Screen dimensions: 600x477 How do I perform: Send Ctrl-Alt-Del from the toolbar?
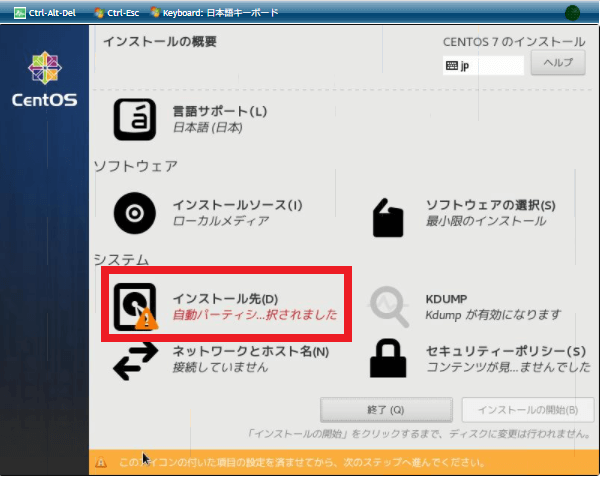coord(52,13)
